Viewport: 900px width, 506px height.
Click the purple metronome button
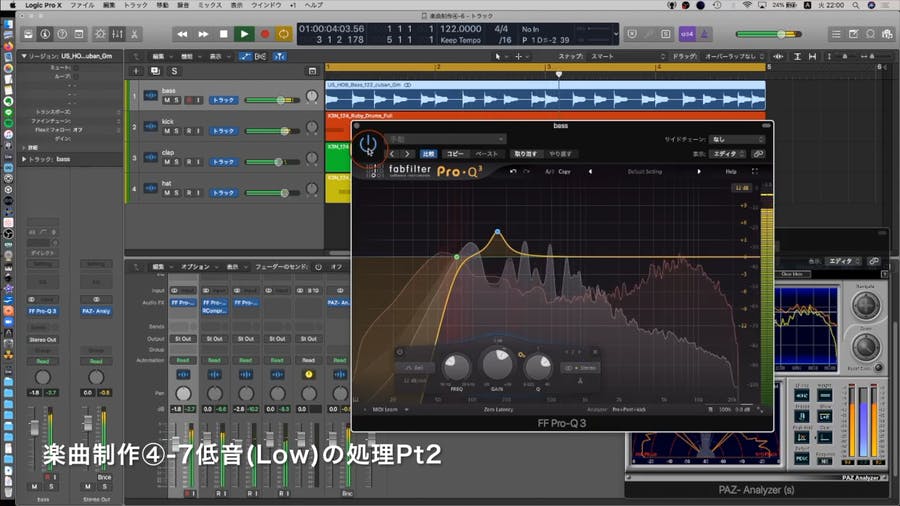pos(704,34)
